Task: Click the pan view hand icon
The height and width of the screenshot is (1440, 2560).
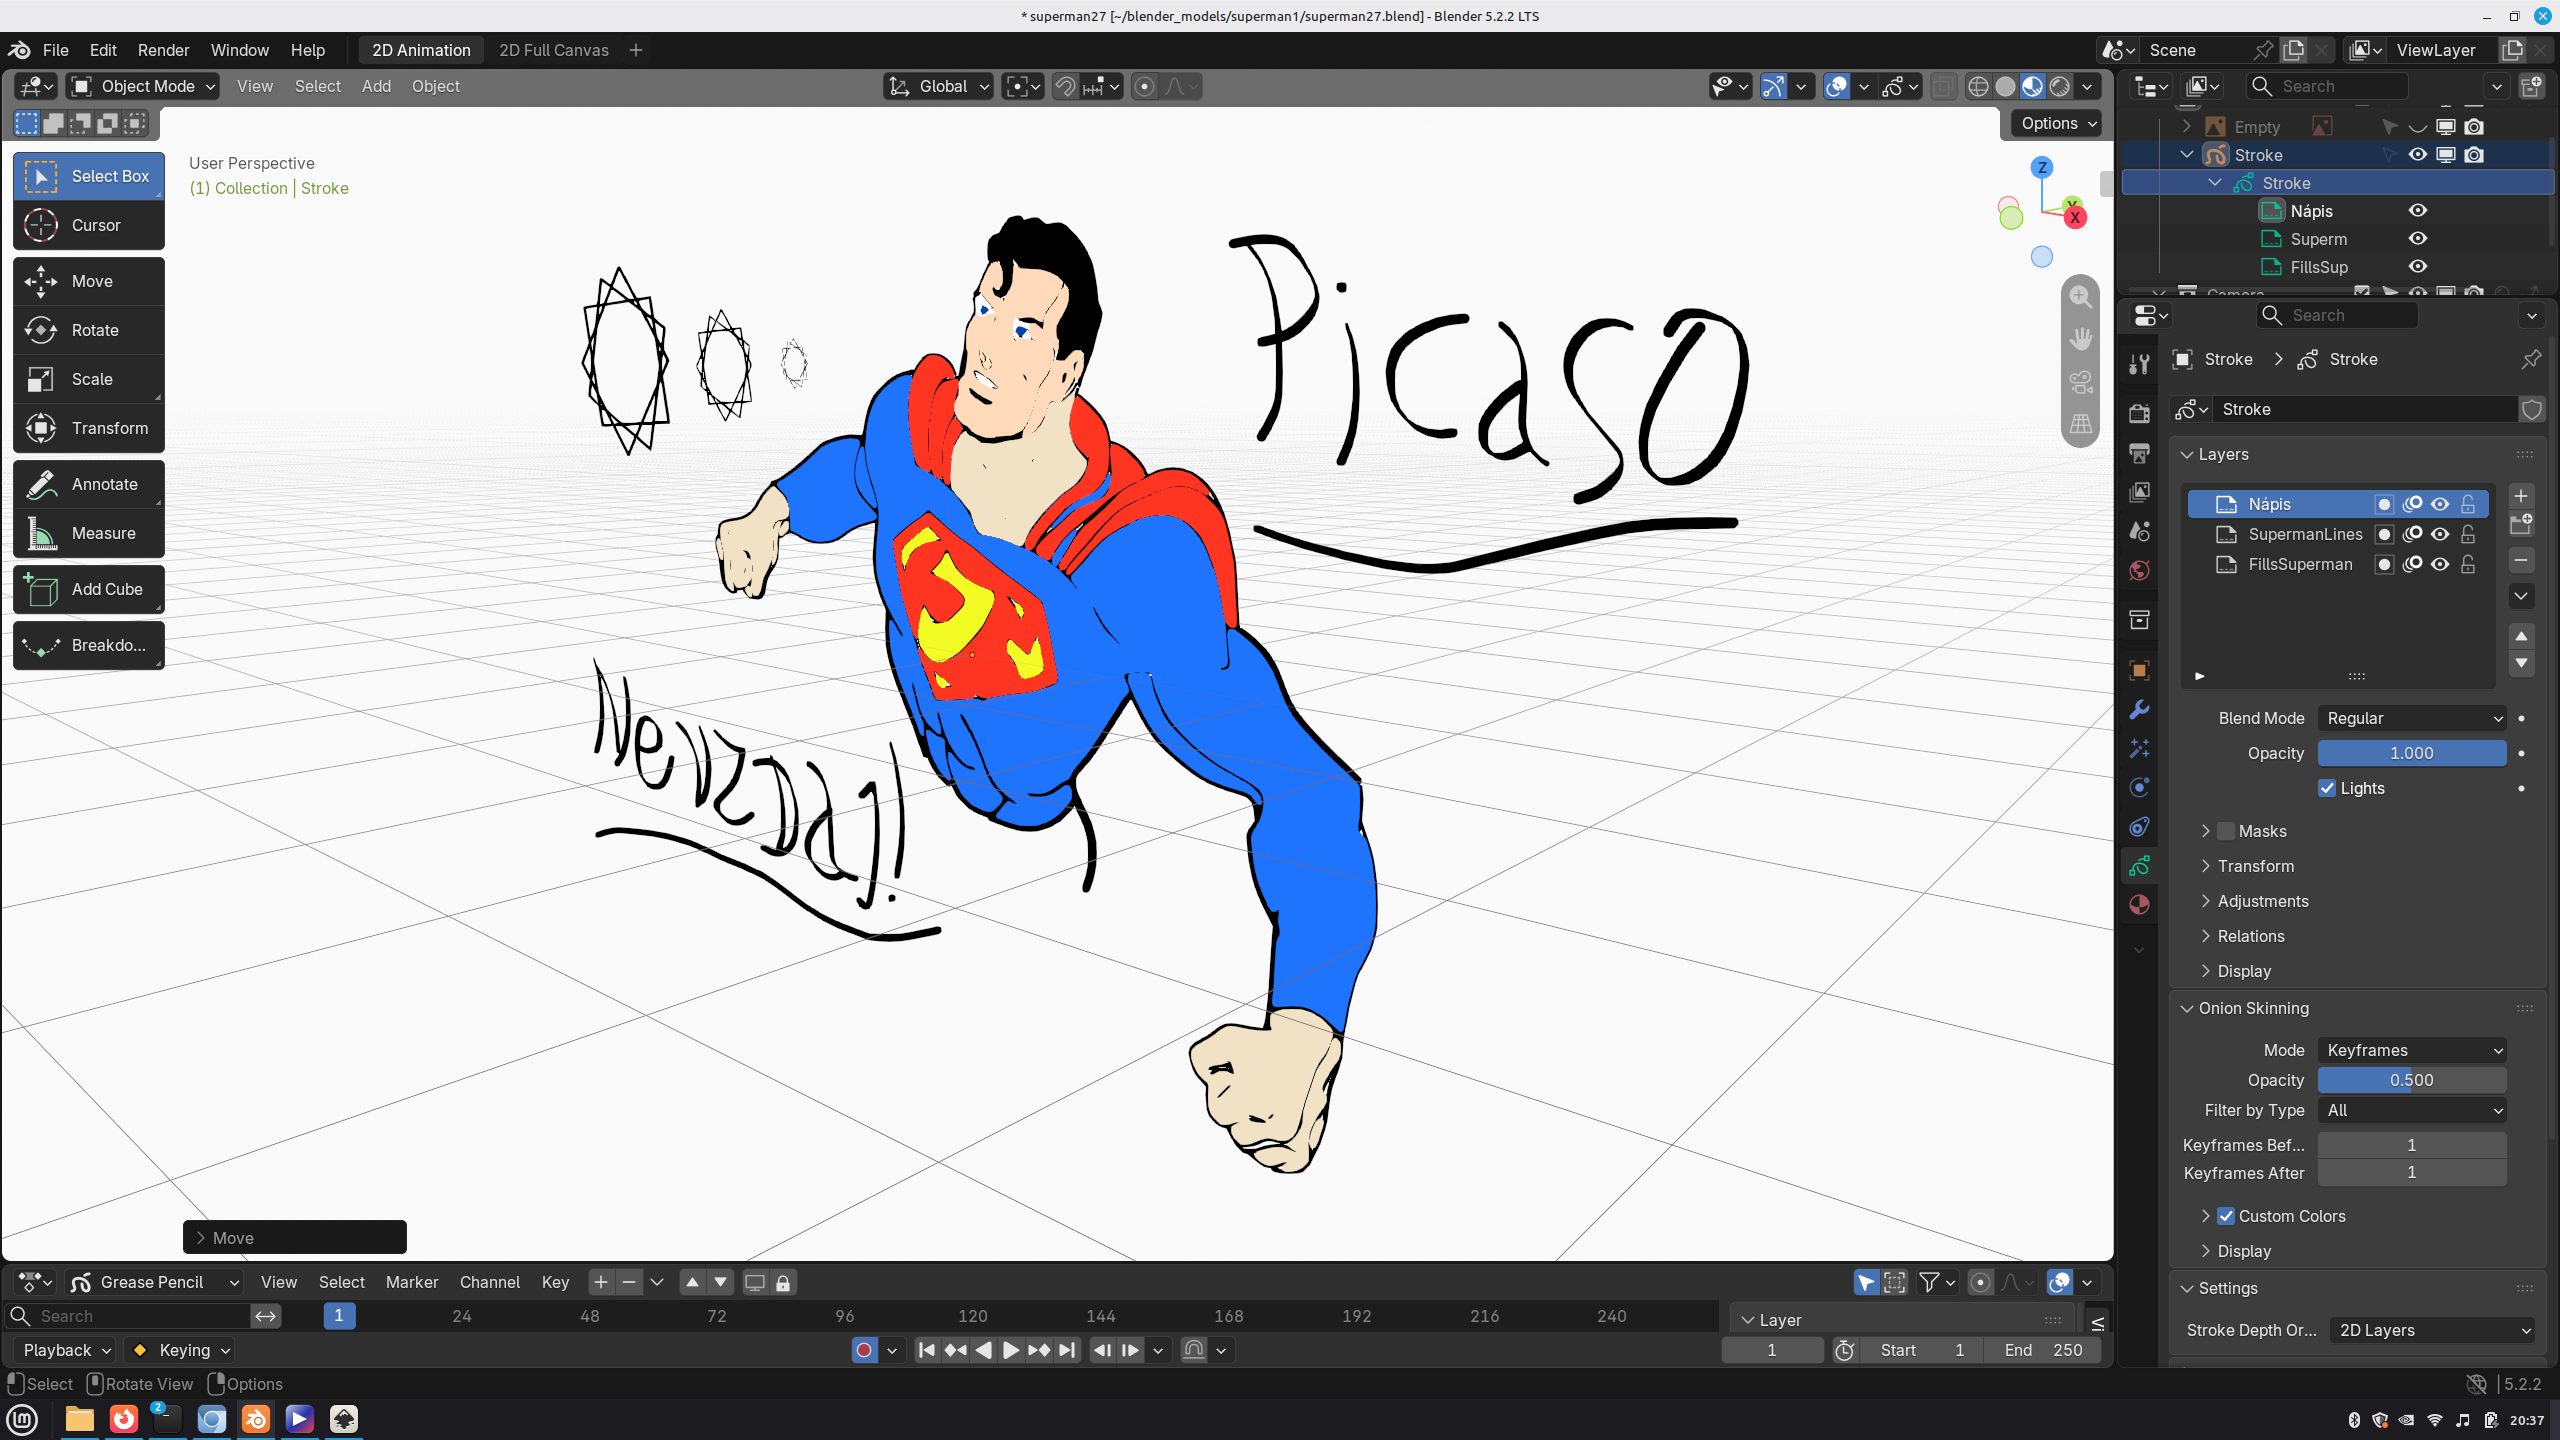Action: (2081, 339)
